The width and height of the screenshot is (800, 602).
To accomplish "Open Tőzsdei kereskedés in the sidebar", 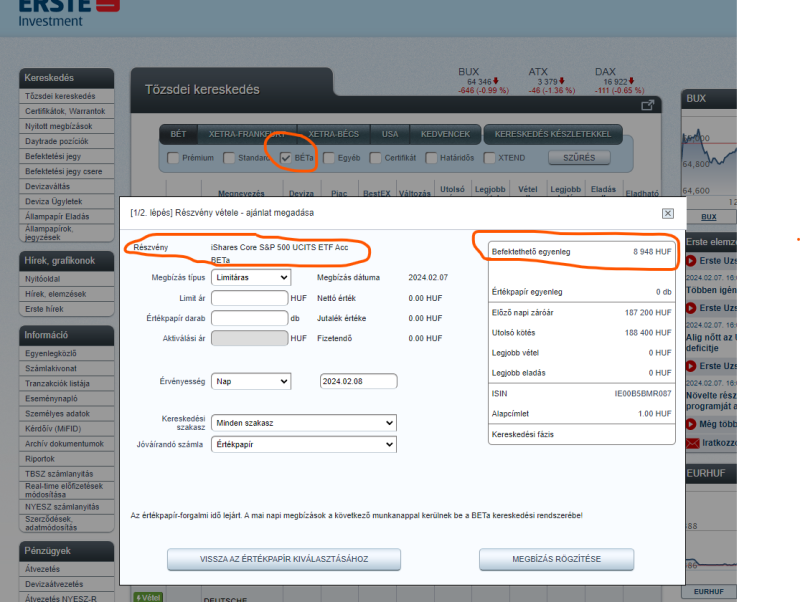I will click(x=66, y=96).
